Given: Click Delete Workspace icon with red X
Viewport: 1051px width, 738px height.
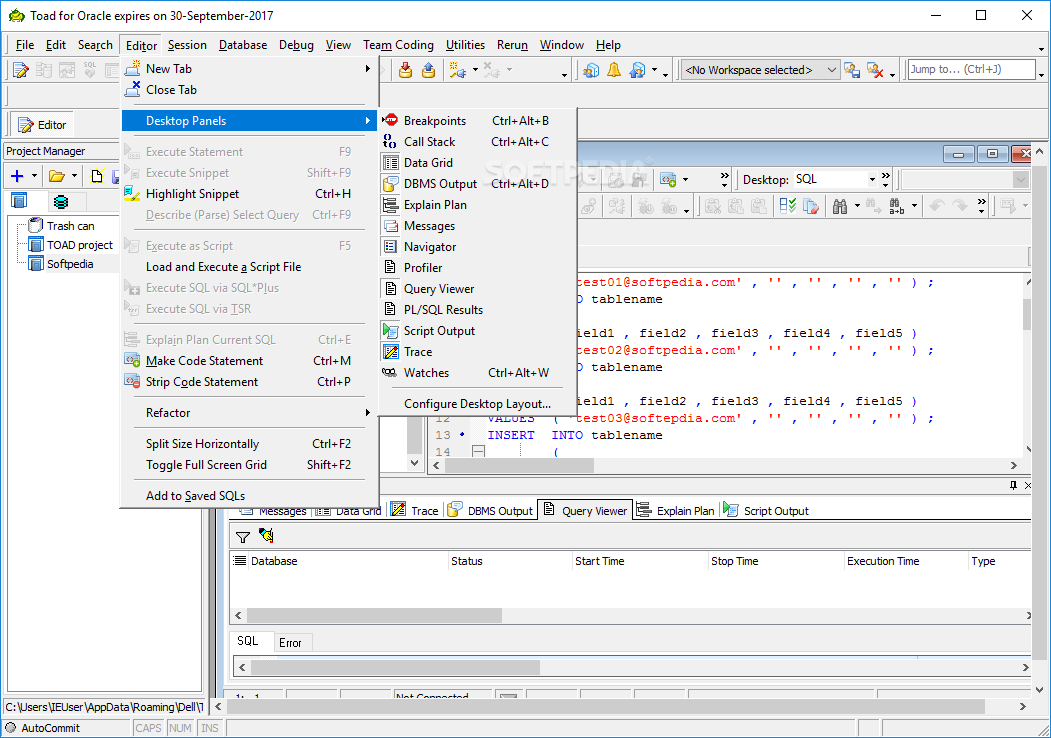Looking at the screenshot, I should [875, 70].
